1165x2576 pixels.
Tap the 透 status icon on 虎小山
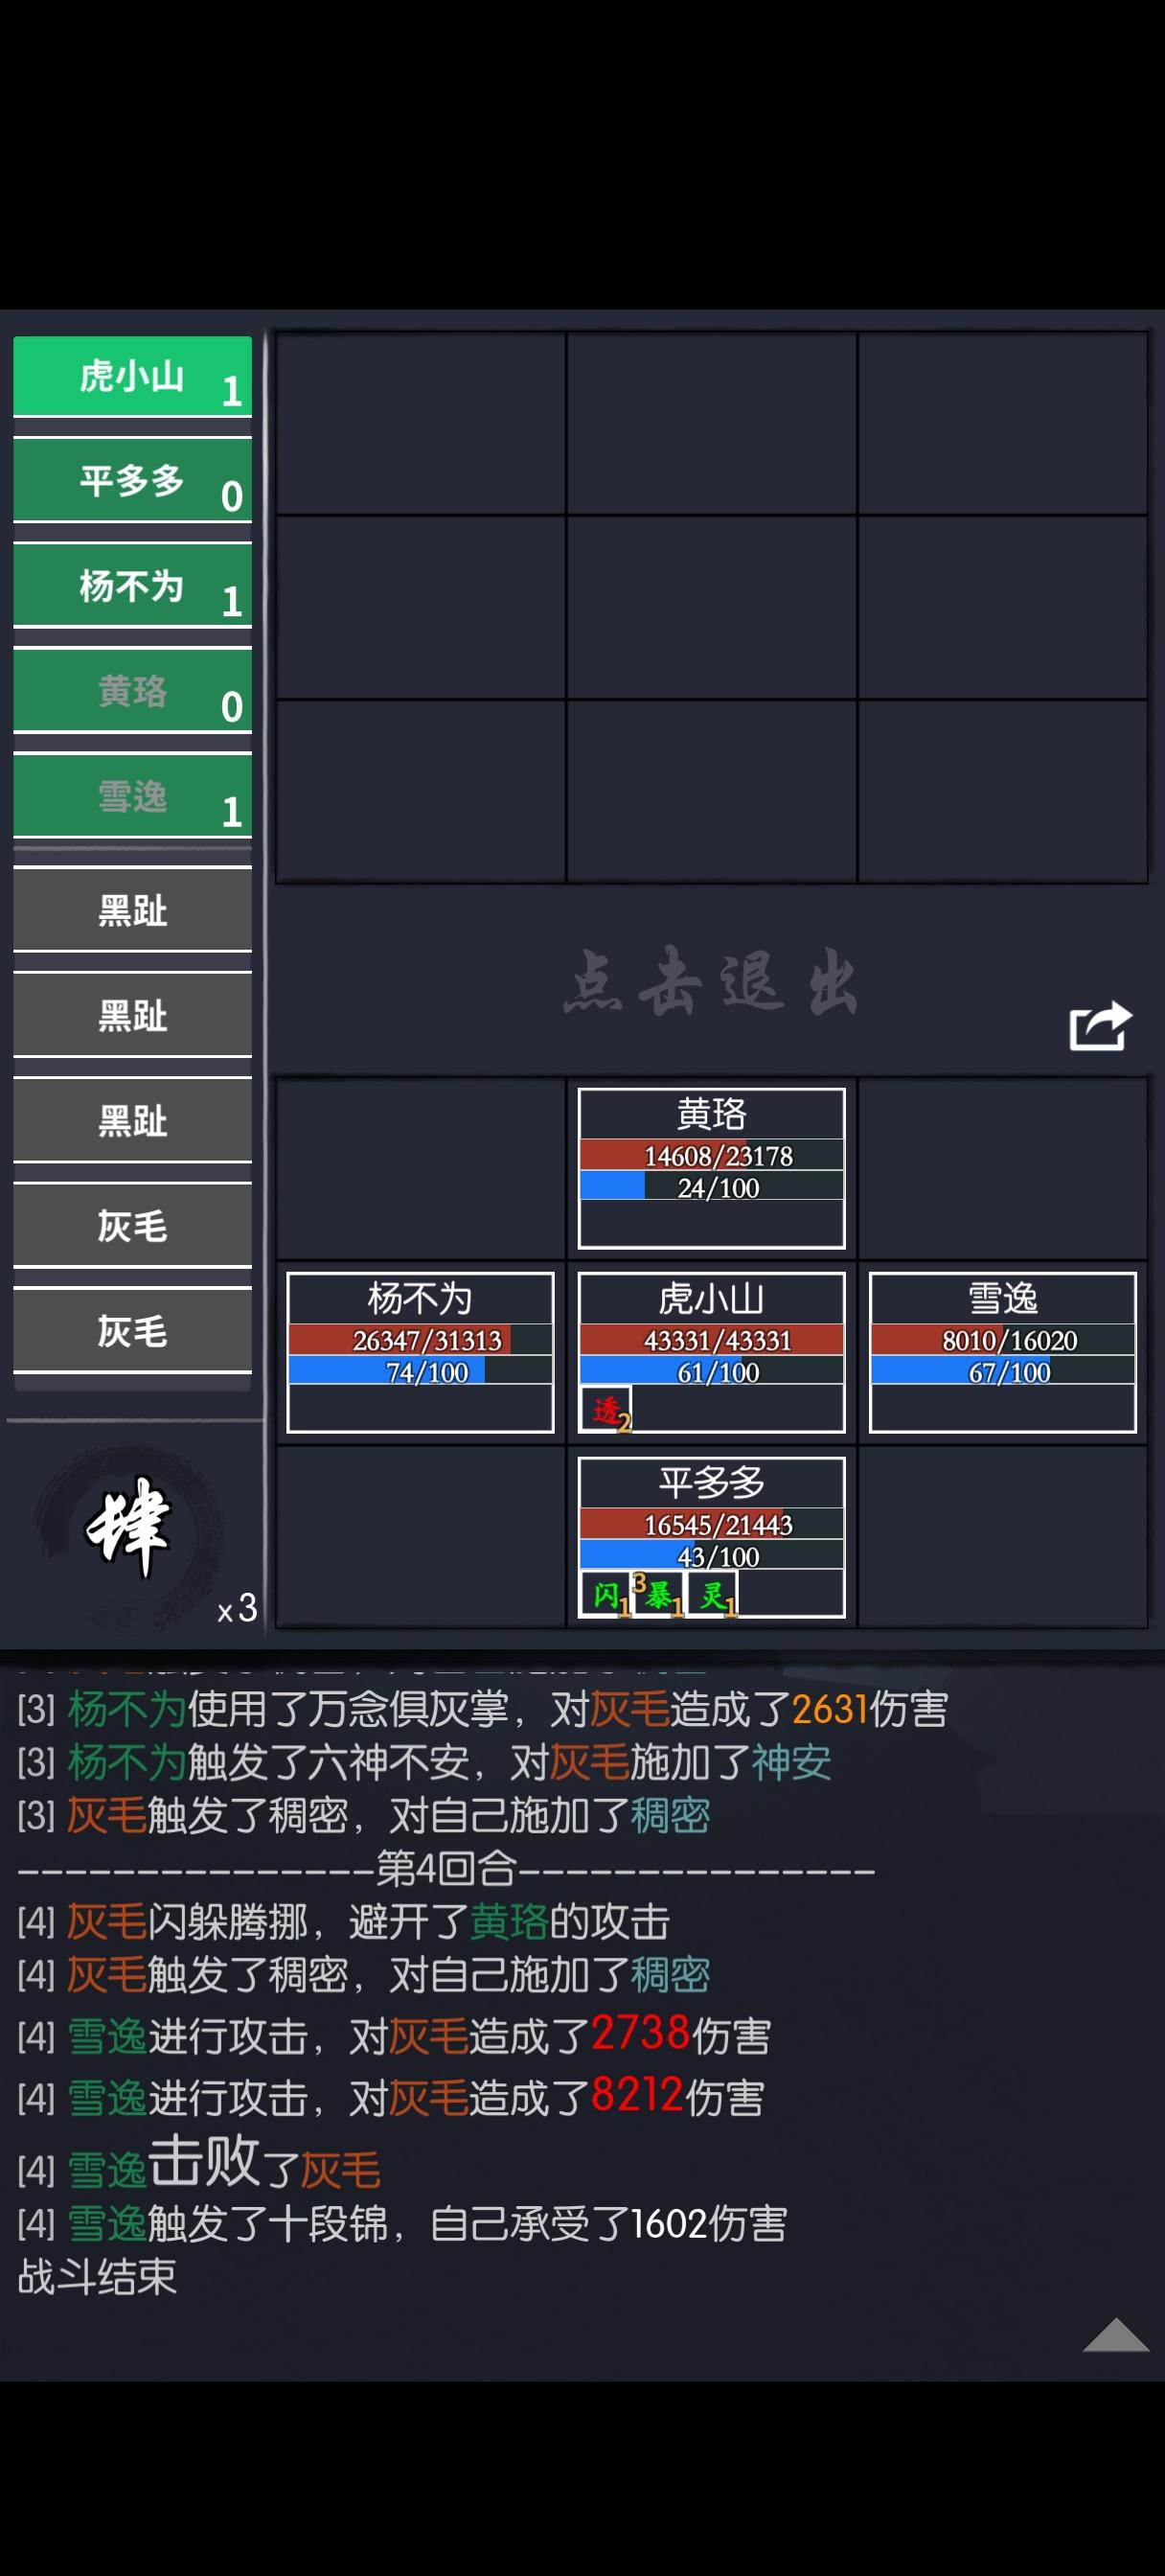pos(608,1410)
